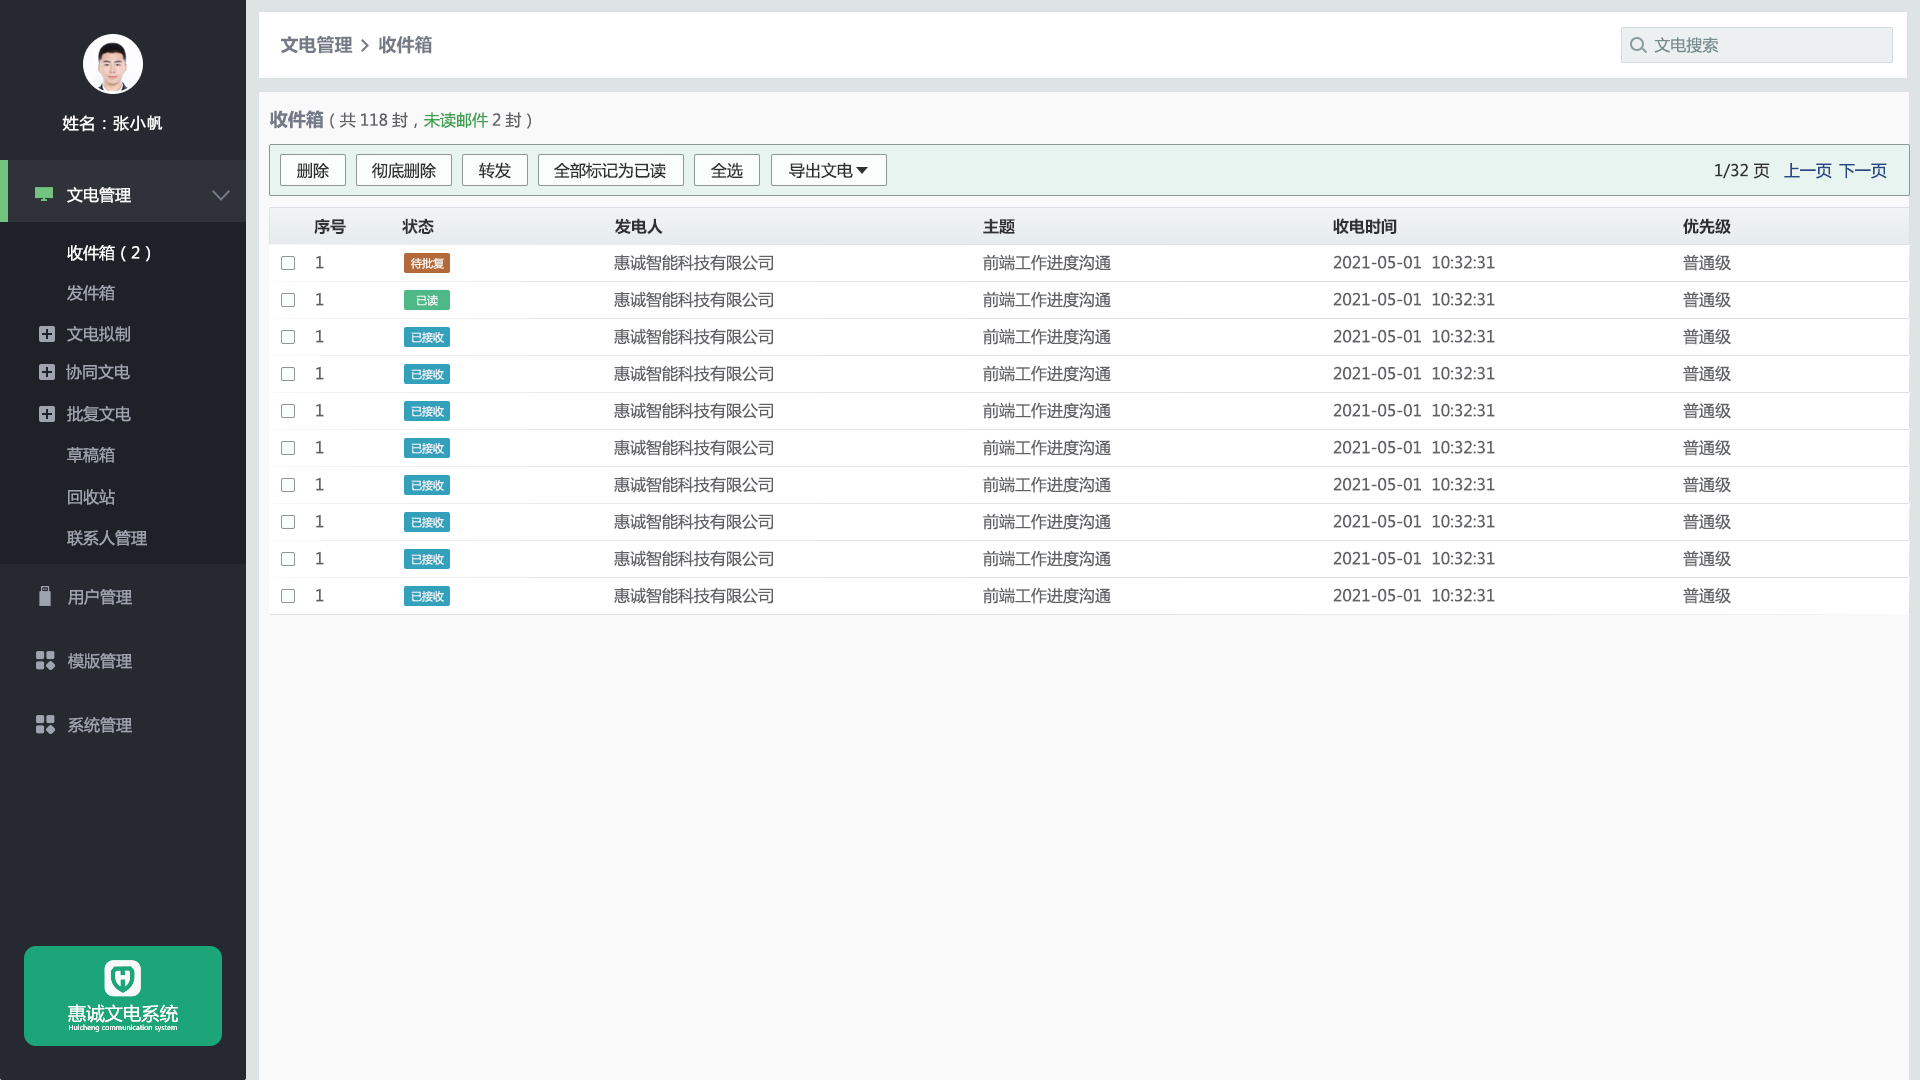Go to 上一页 link
This screenshot has height=1080, width=1920.
tap(1808, 171)
